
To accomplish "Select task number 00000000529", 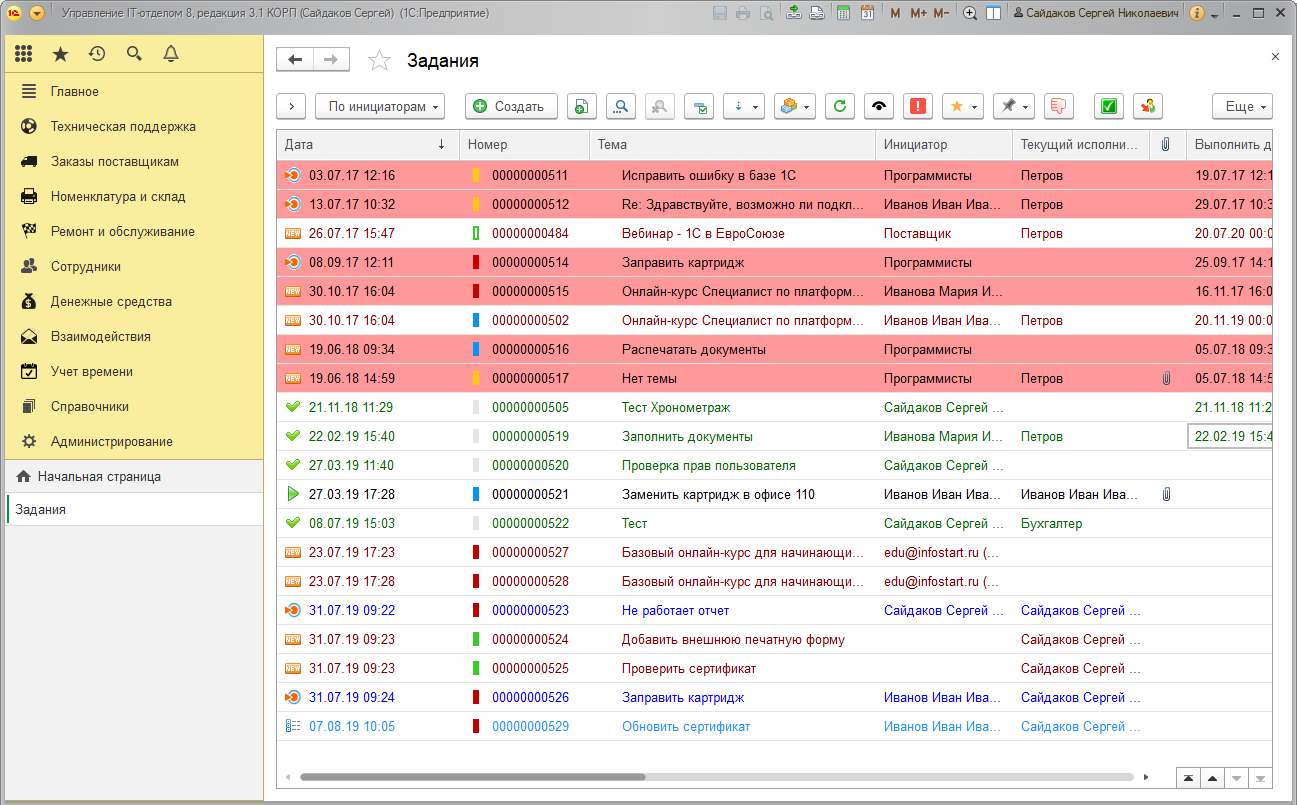I will [x=530, y=727].
